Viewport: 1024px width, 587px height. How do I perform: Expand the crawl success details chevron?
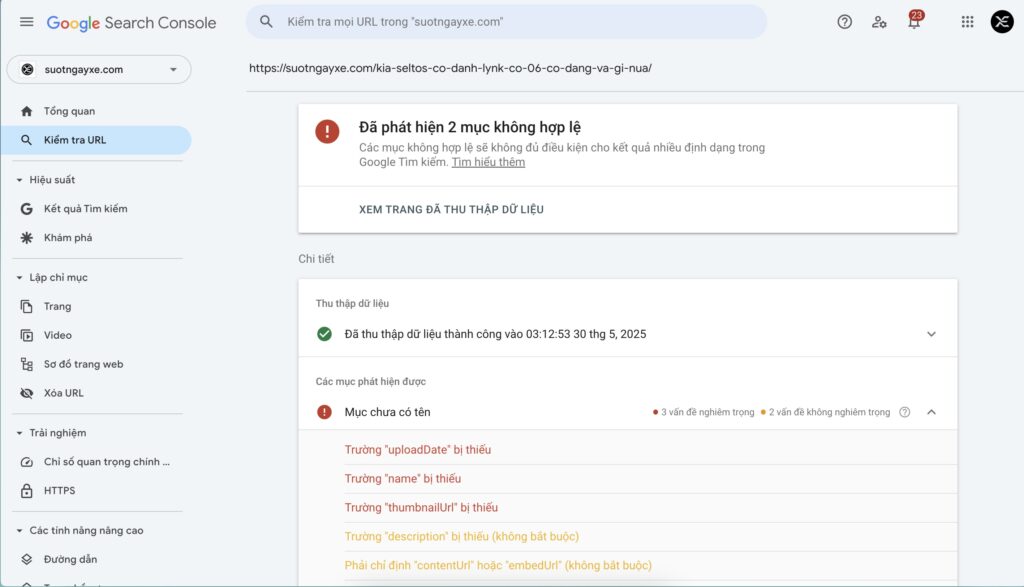tap(931, 334)
